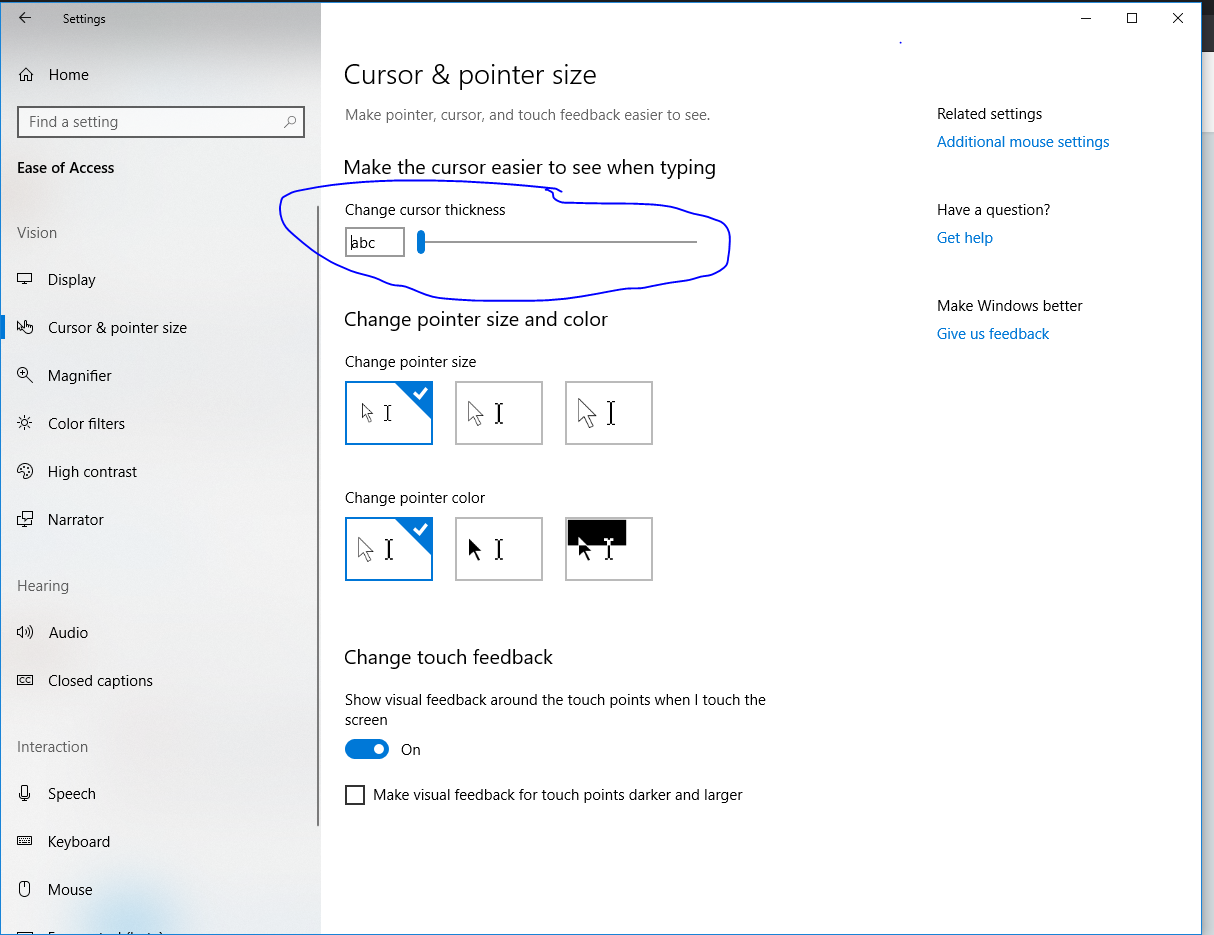Click the search magnifier icon in the Find a setting box
This screenshot has width=1214, height=935.
click(290, 122)
